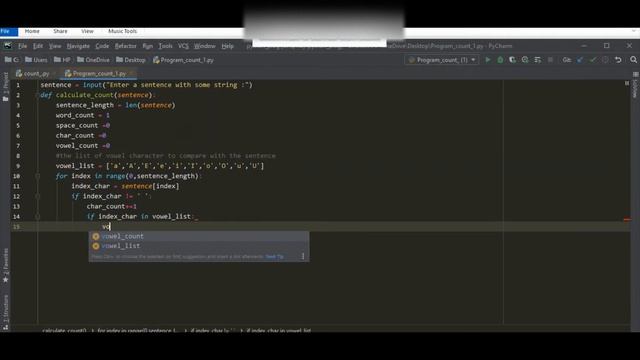Click the C: drive folder in navigation bar

pos(11,60)
